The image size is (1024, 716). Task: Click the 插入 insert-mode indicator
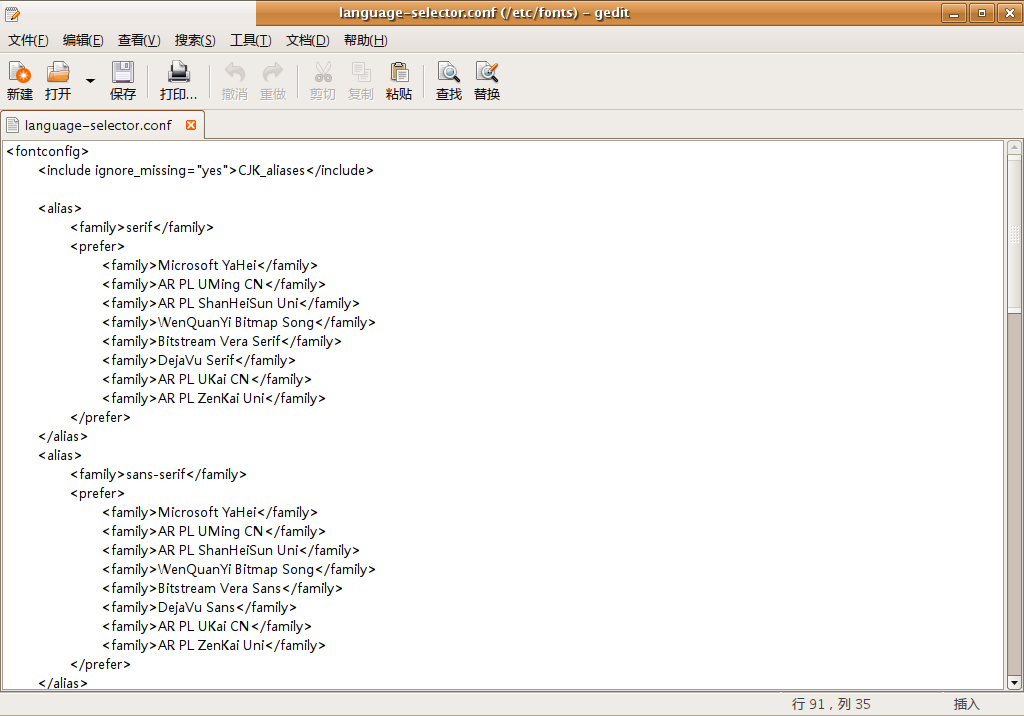point(967,704)
